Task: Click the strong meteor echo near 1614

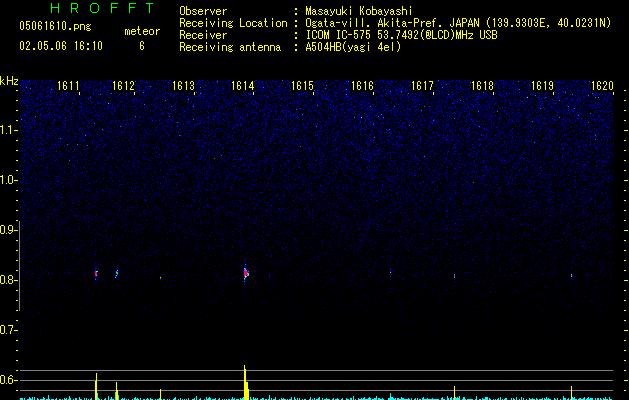Action: coord(246,273)
